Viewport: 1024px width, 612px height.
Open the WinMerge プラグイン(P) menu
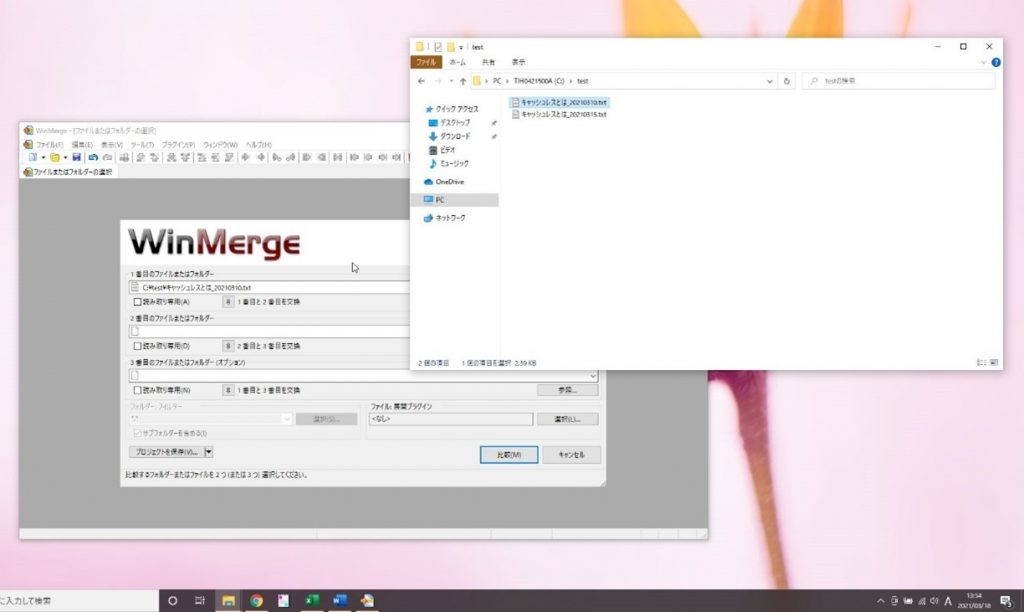pyautogui.click(x=178, y=144)
